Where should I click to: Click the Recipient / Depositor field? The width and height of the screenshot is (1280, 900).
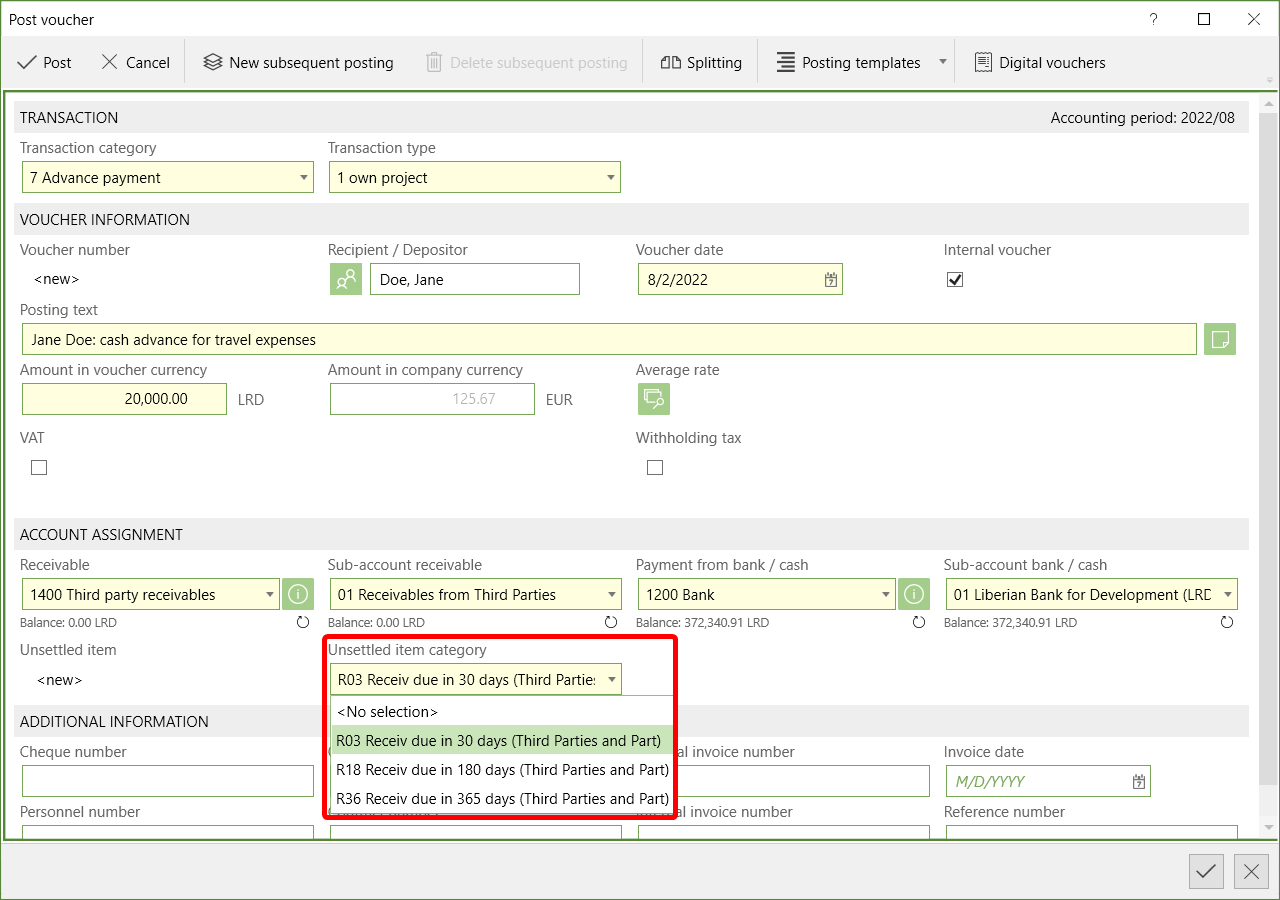(475, 279)
